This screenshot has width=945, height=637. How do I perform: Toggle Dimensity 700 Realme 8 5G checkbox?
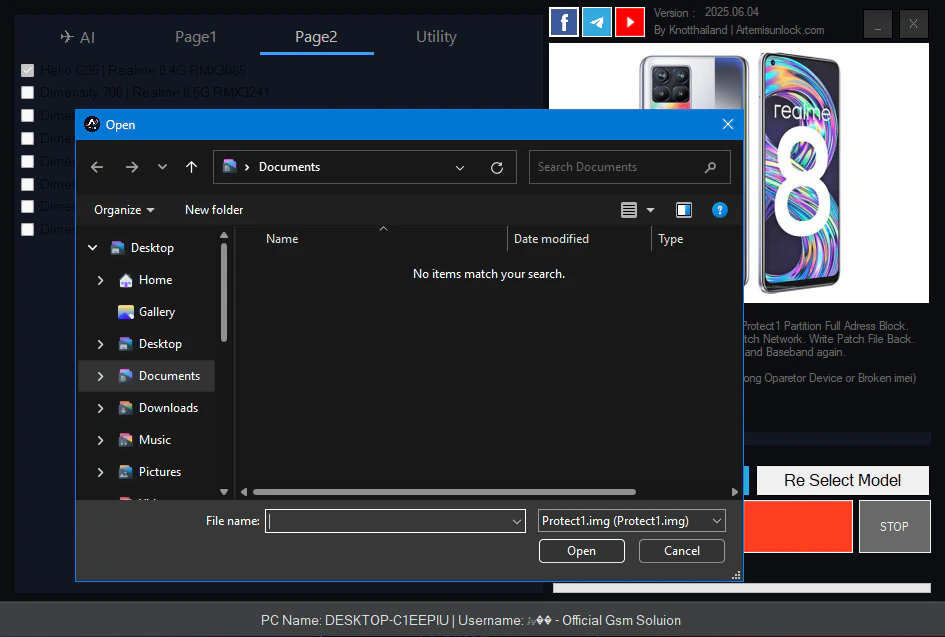click(27, 93)
